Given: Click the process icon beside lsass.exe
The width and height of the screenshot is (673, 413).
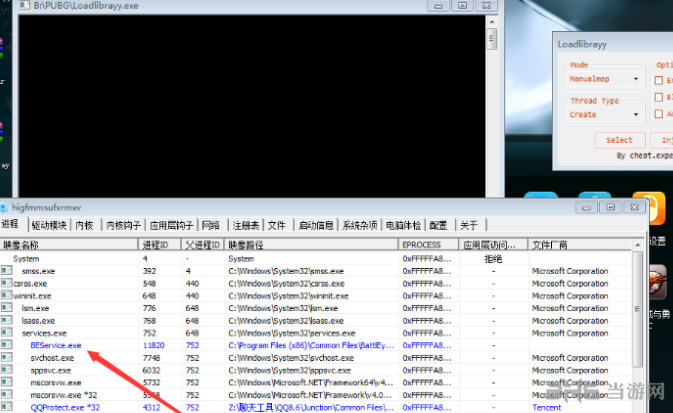Looking at the screenshot, I should tap(6, 320).
